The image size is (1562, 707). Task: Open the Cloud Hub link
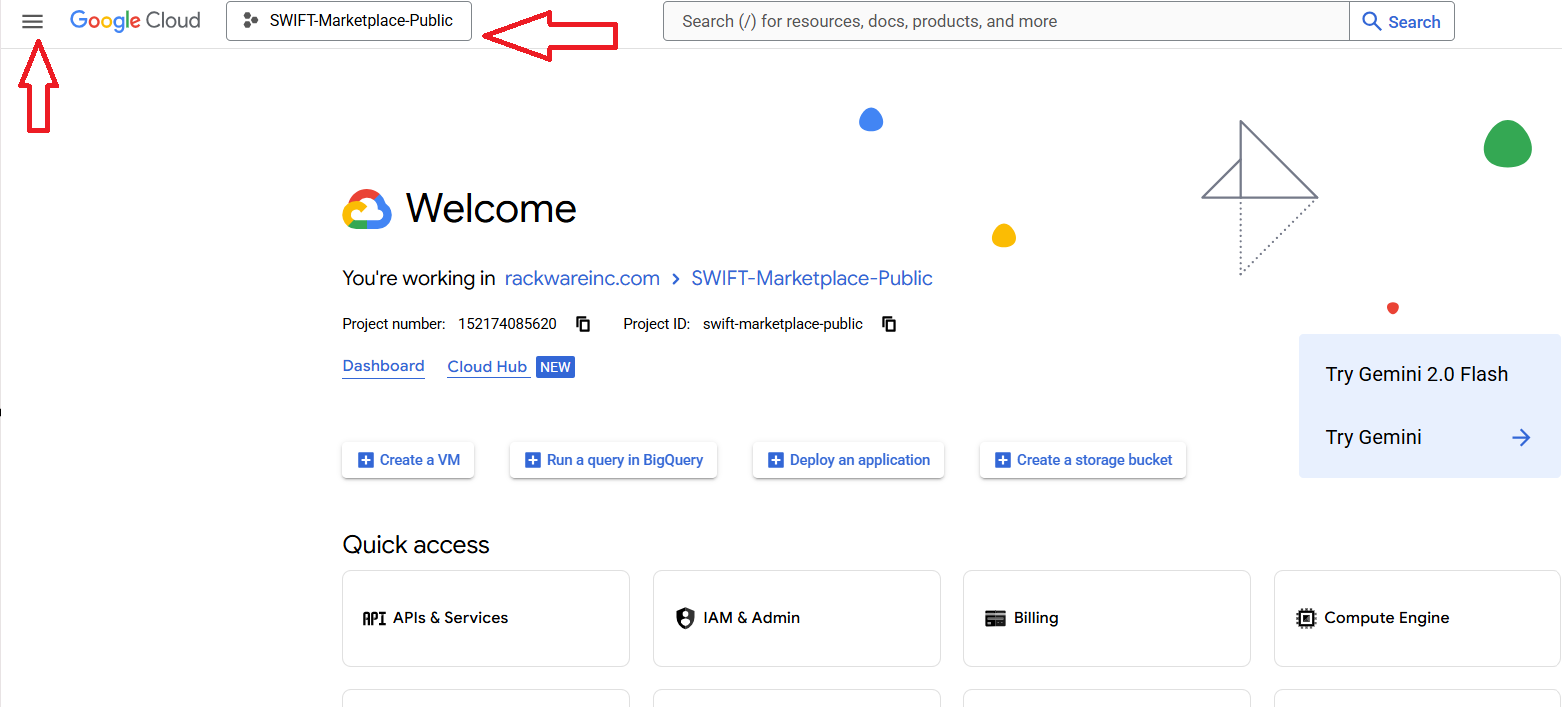pyautogui.click(x=487, y=367)
